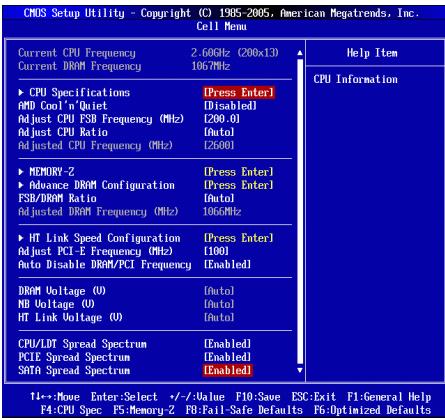Click the CPU Information help text
This screenshot has height=418, width=445.
[x=355, y=79]
